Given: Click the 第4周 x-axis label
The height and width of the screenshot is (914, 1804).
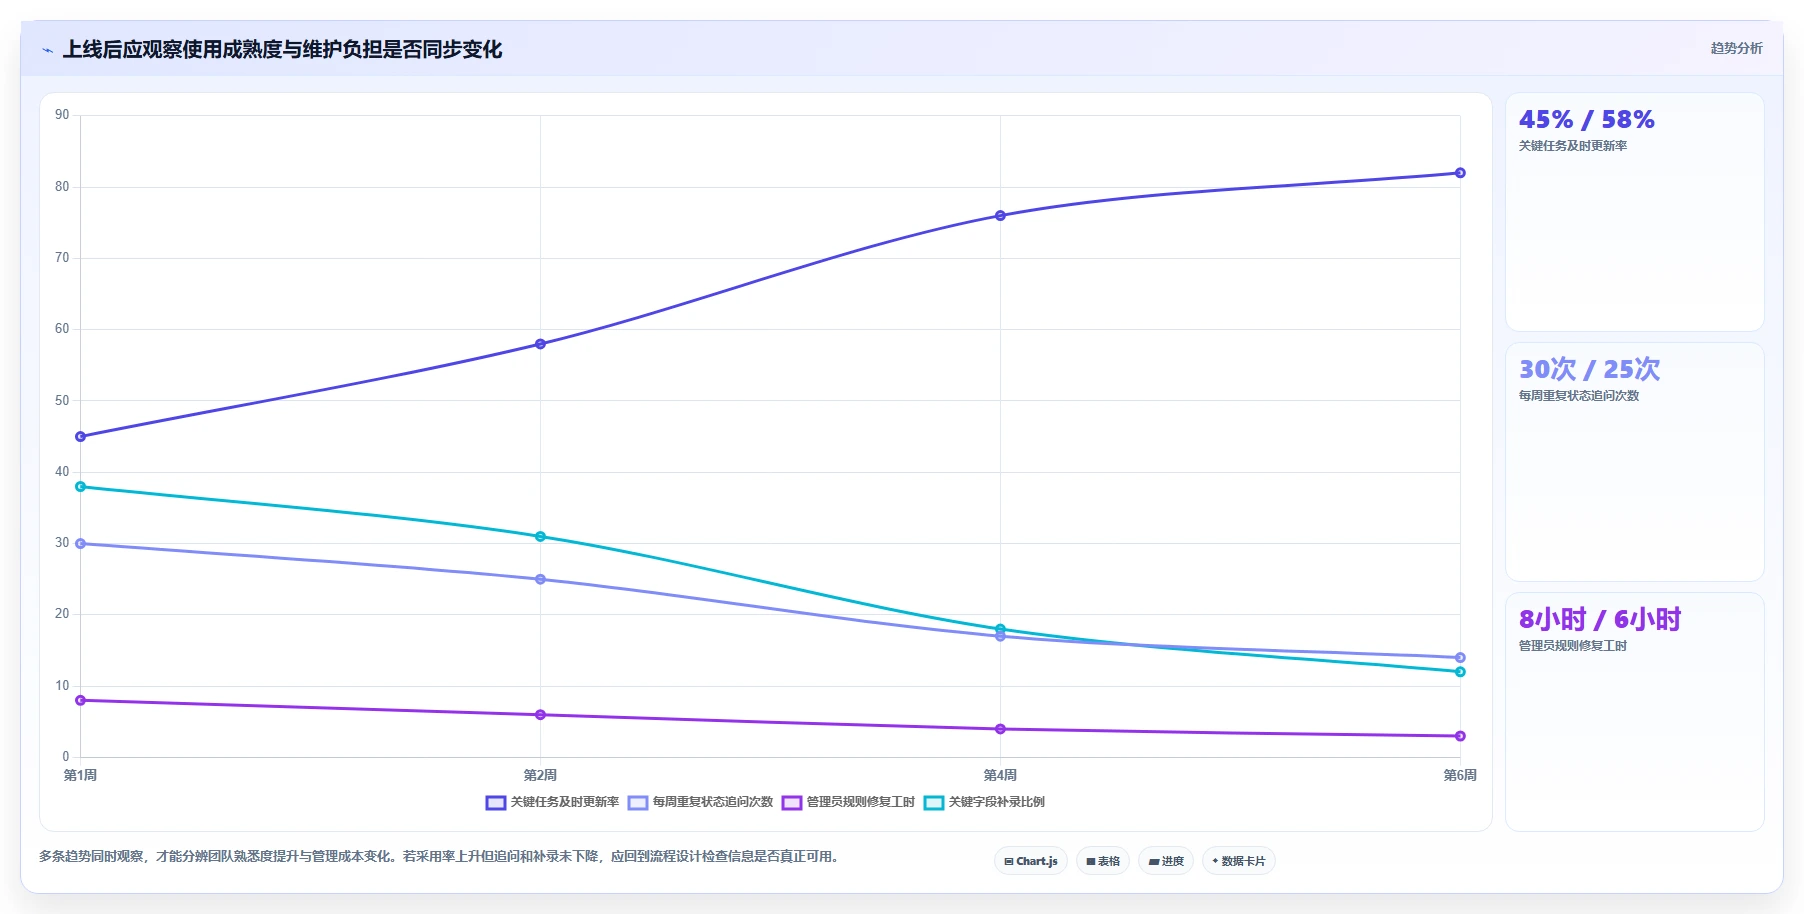Looking at the screenshot, I should [x=1000, y=775].
